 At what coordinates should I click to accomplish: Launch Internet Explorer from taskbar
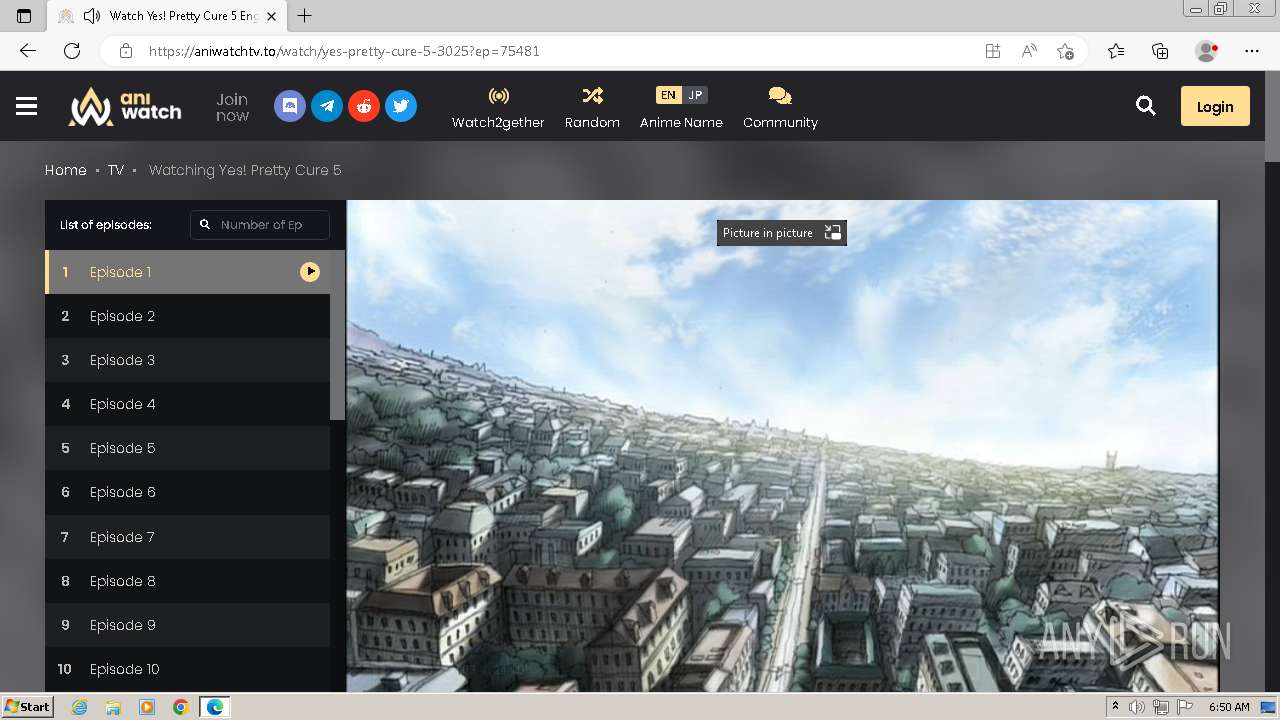pos(79,707)
